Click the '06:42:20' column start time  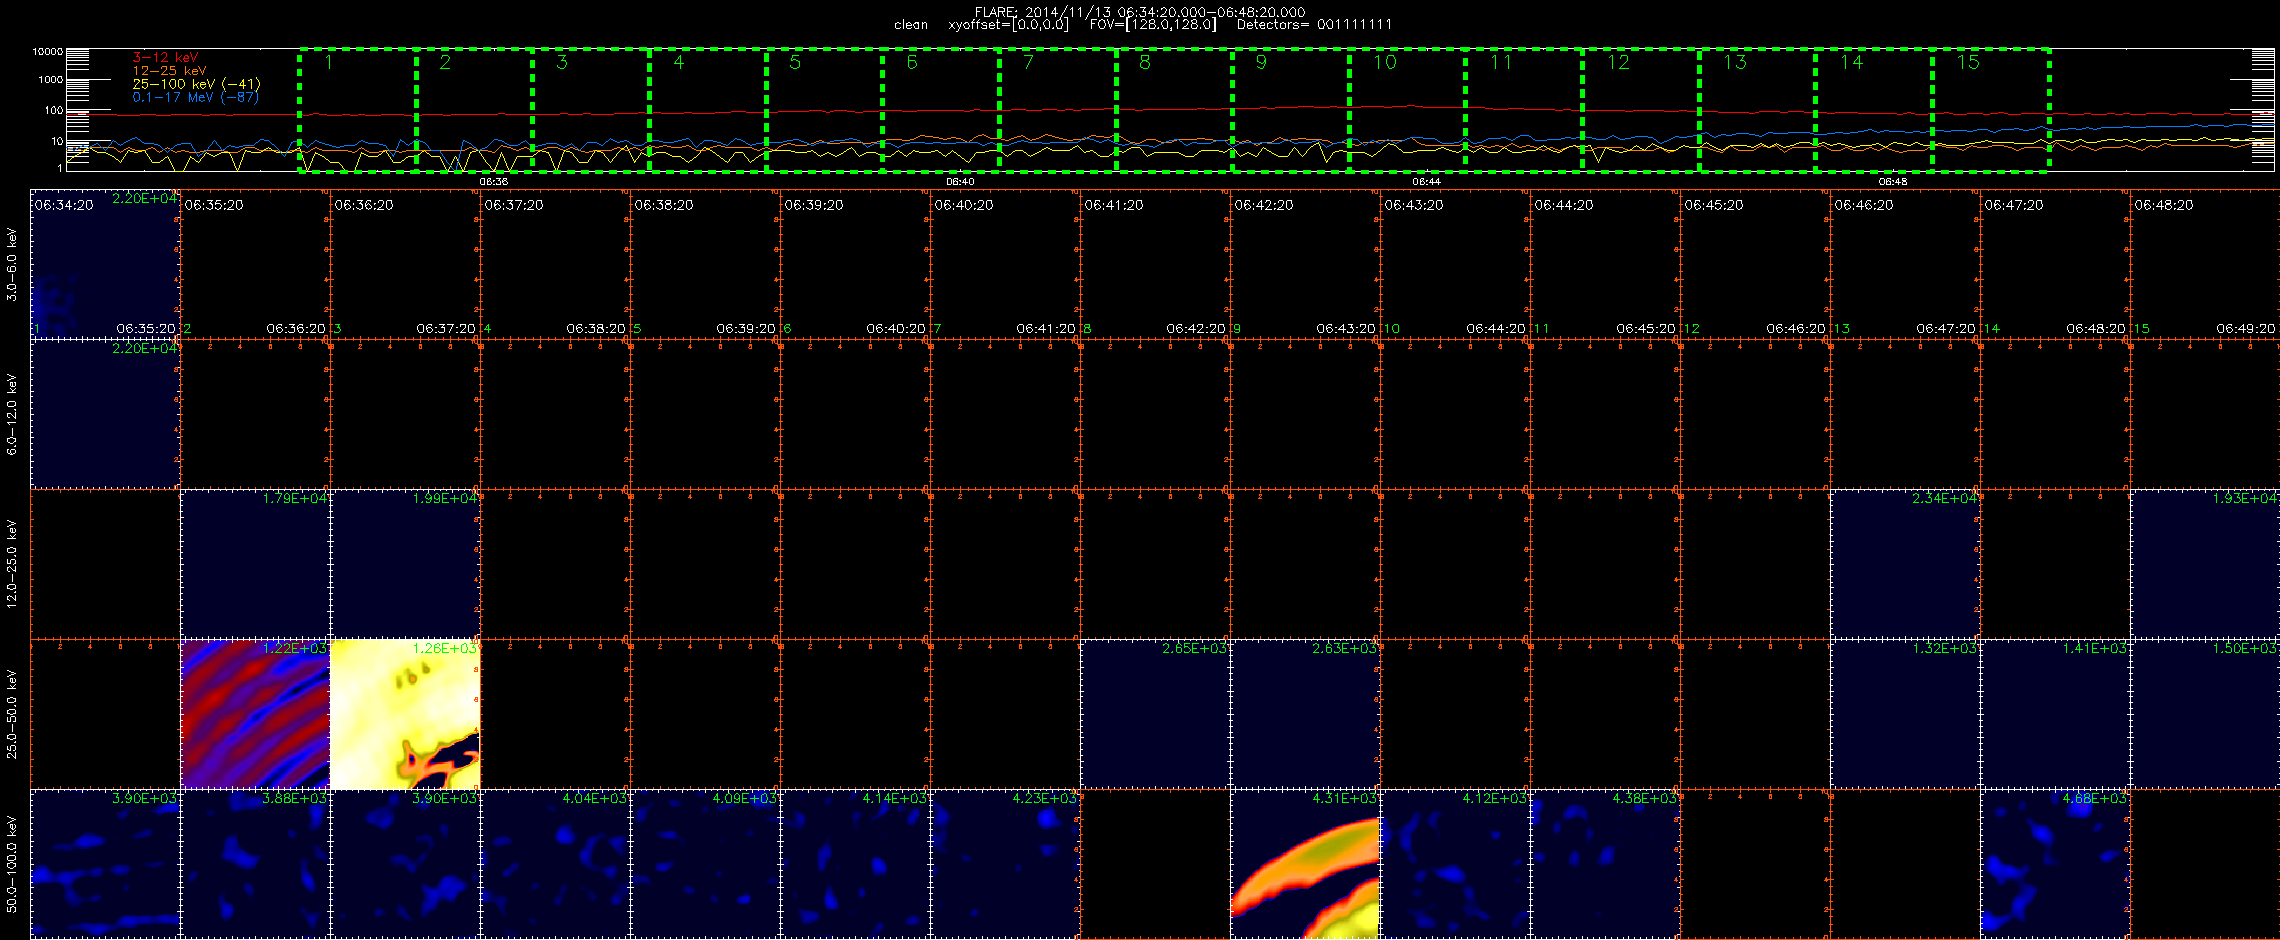pyautogui.click(x=1264, y=205)
